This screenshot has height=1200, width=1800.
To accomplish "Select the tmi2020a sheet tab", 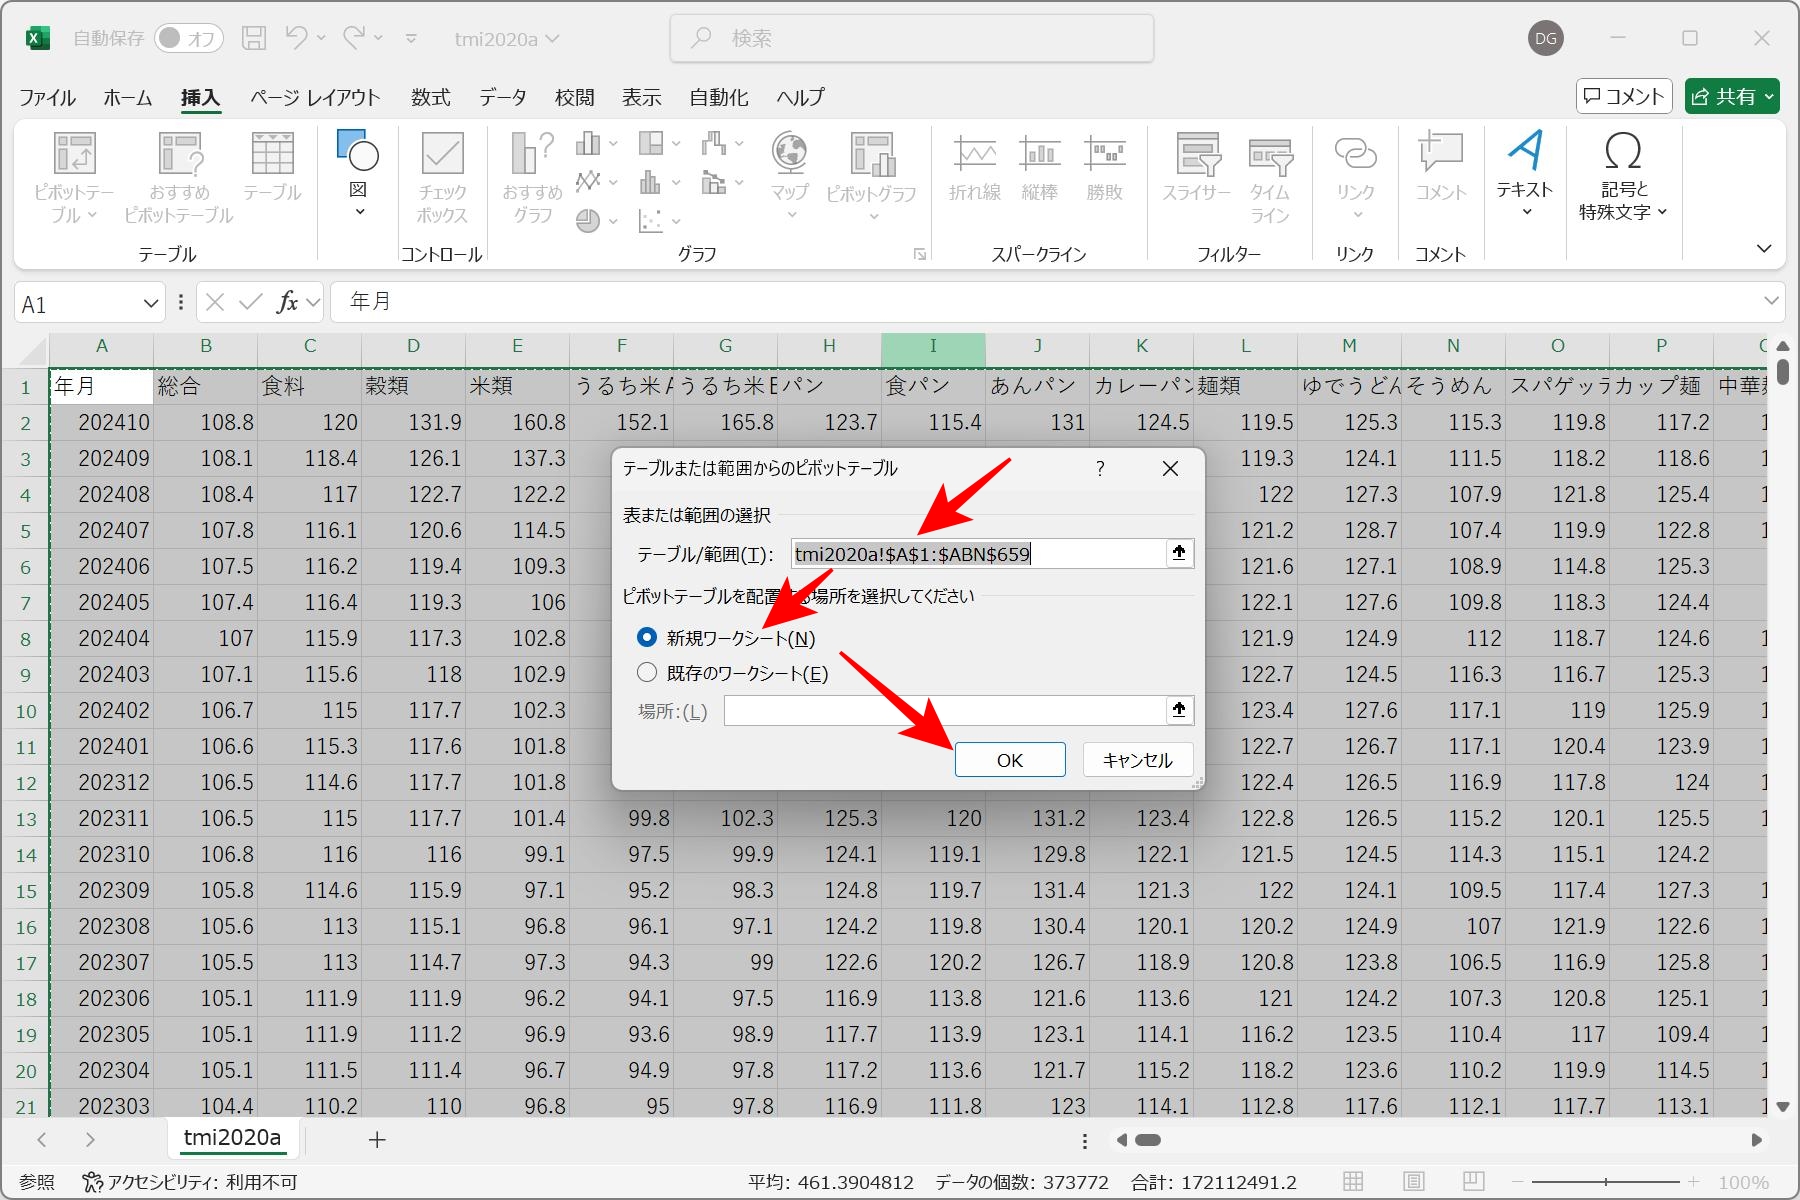I will 233,1138.
